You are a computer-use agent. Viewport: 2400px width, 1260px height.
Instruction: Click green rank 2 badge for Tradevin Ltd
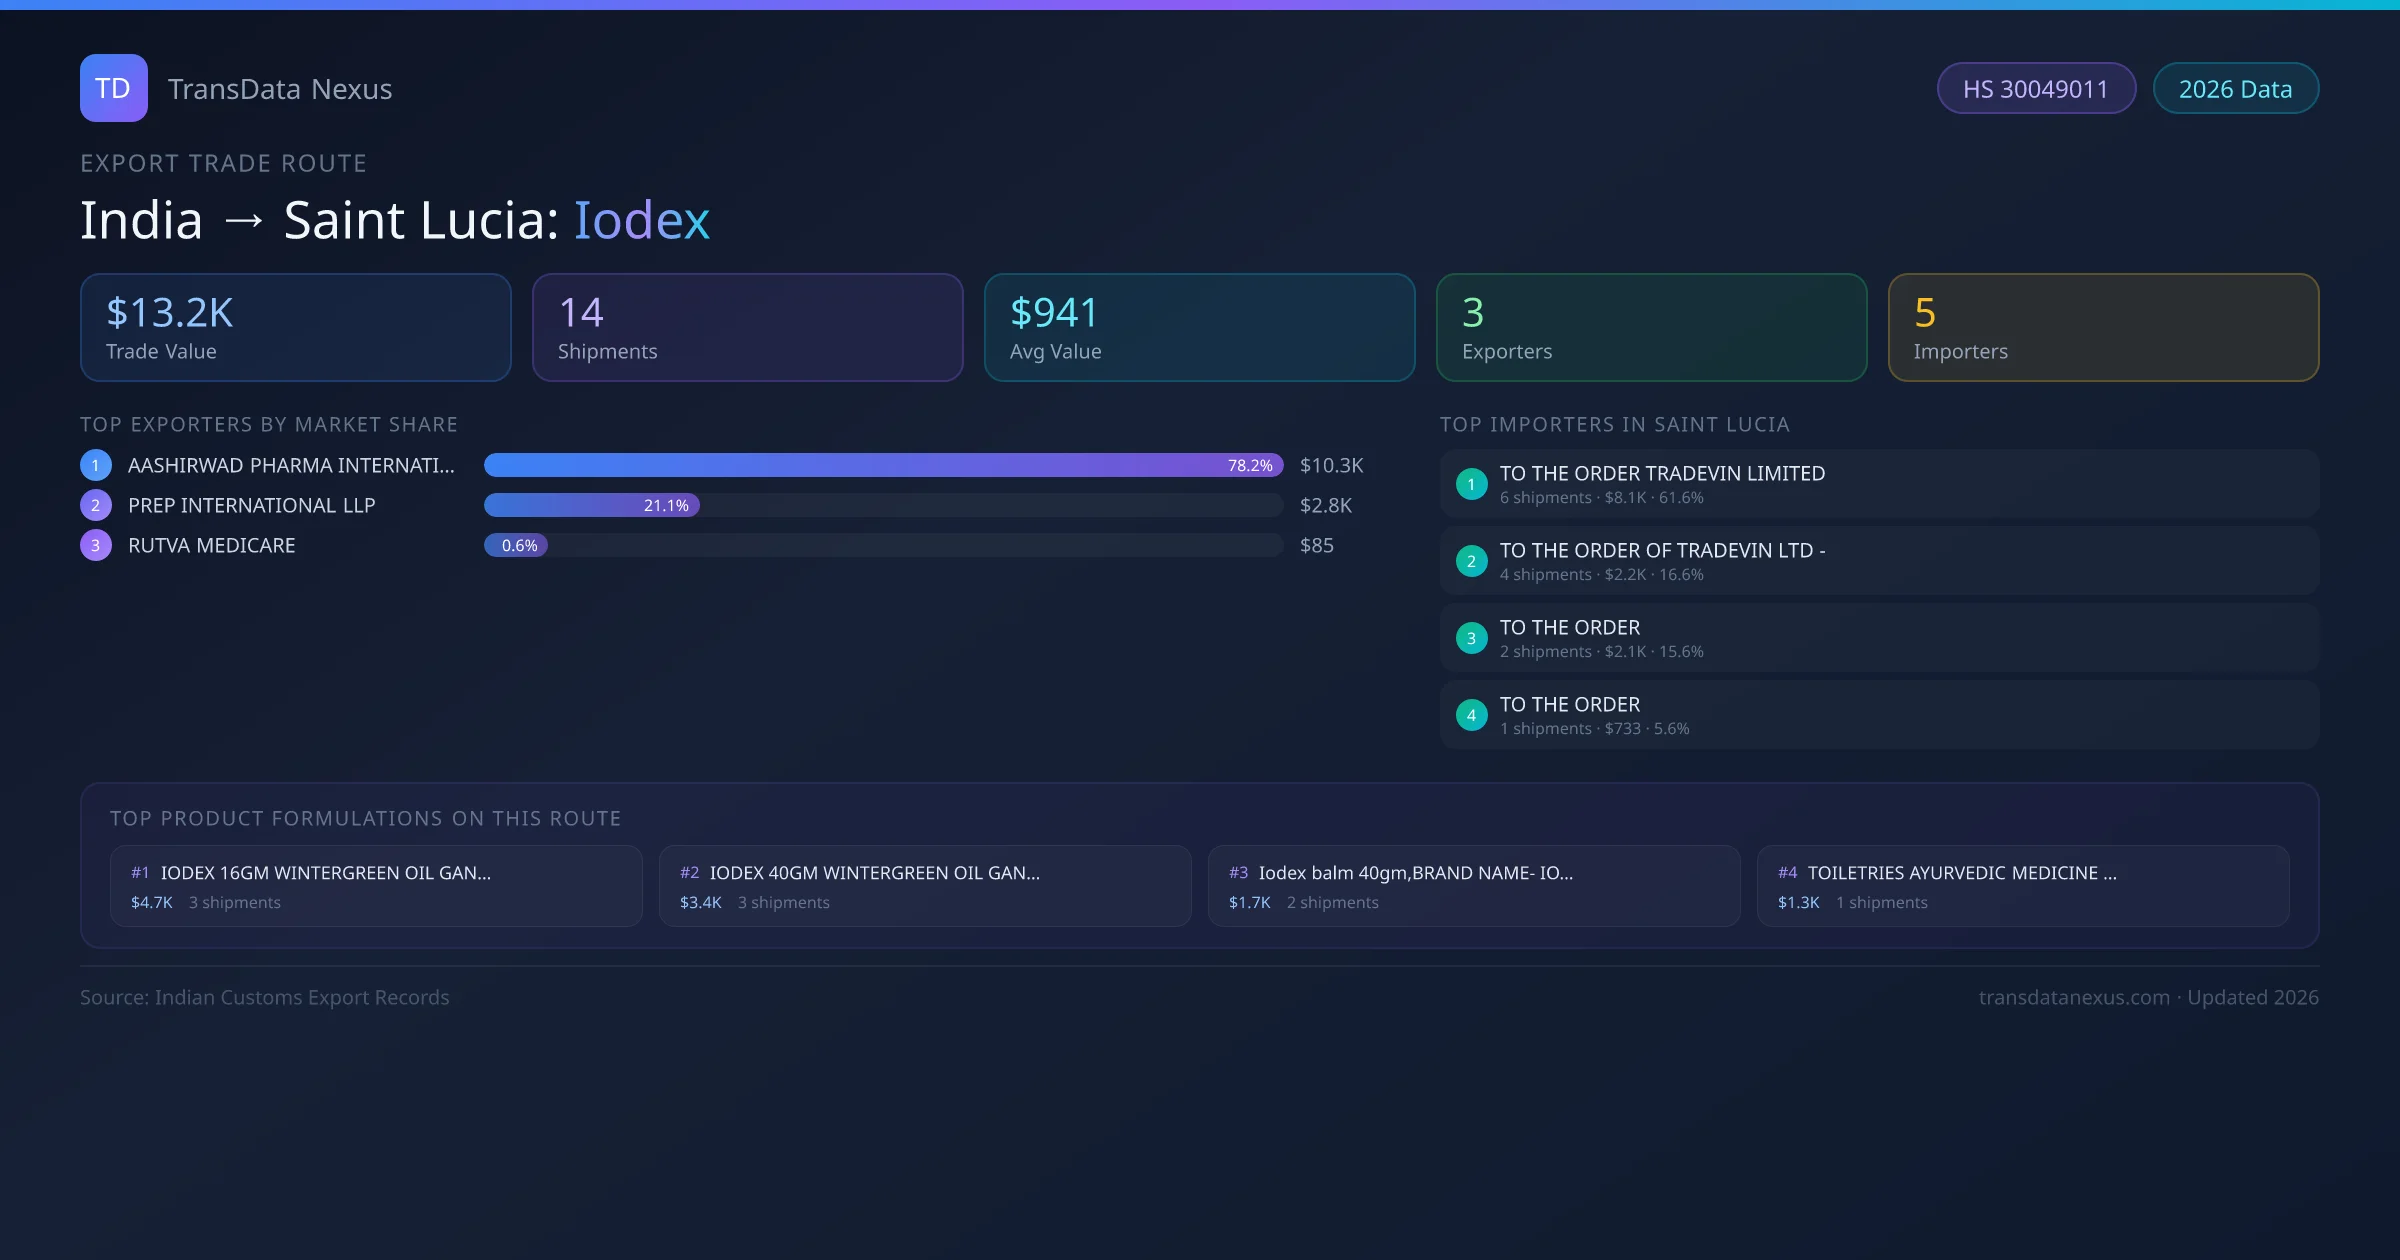click(1471, 561)
